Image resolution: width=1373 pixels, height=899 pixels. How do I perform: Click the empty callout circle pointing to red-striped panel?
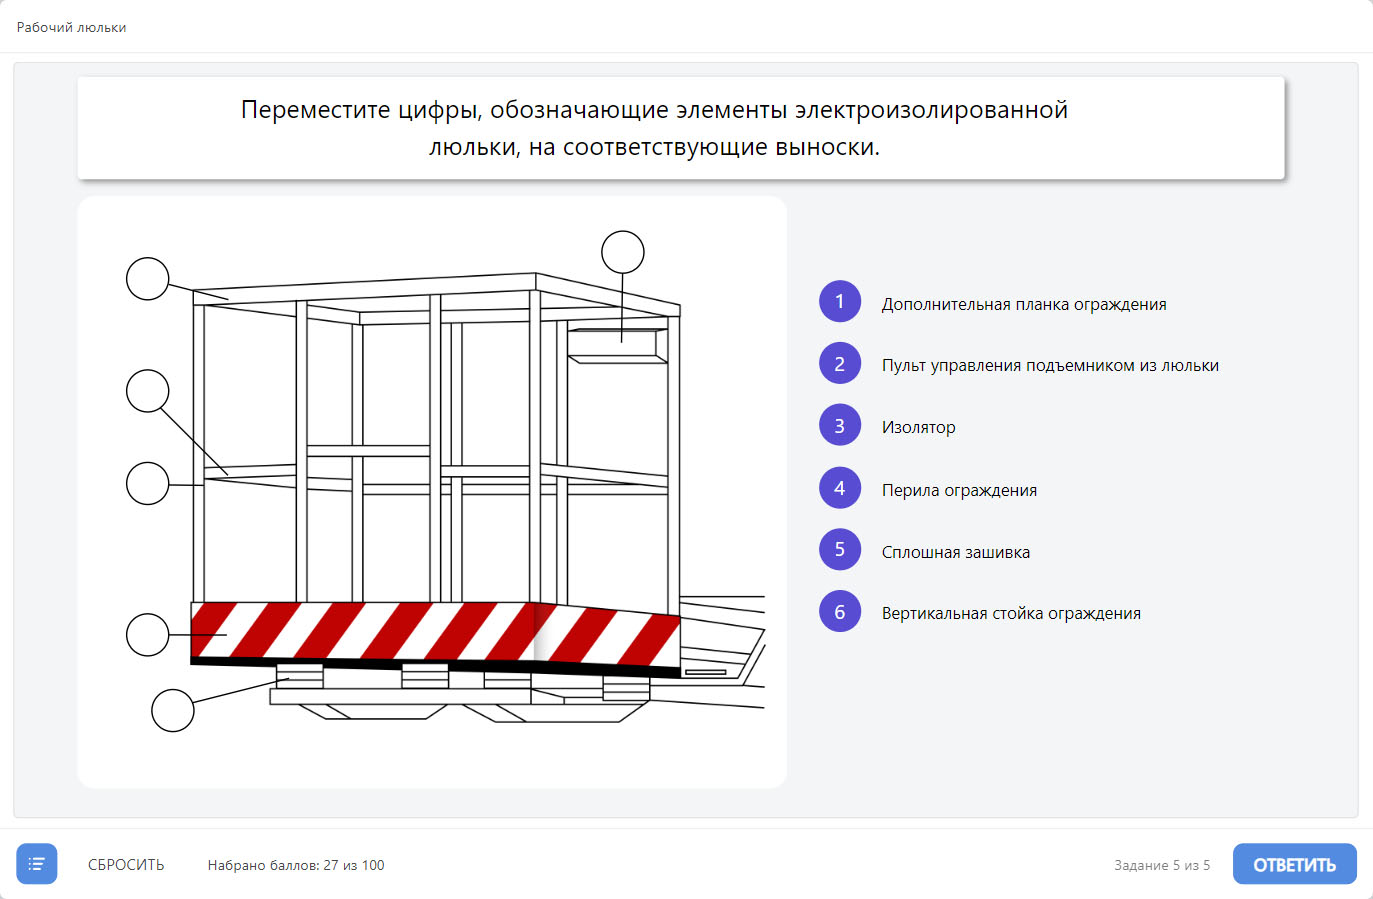pyautogui.click(x=148, y=635)
